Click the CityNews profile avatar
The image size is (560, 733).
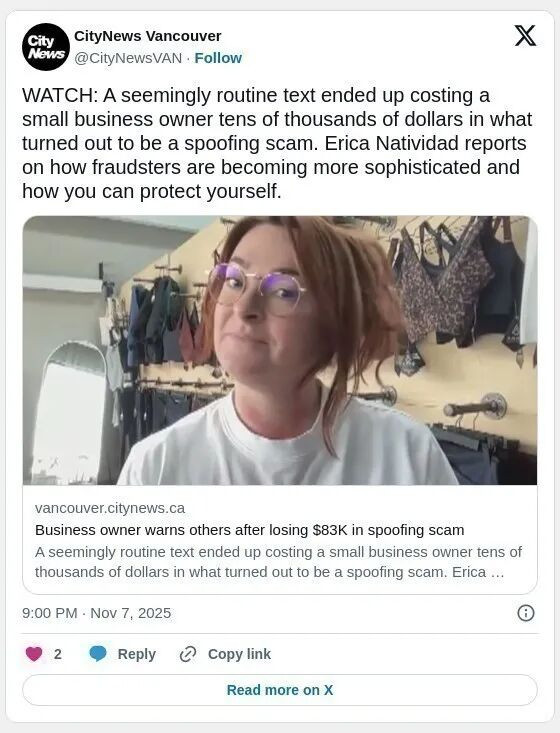point(46,47)
